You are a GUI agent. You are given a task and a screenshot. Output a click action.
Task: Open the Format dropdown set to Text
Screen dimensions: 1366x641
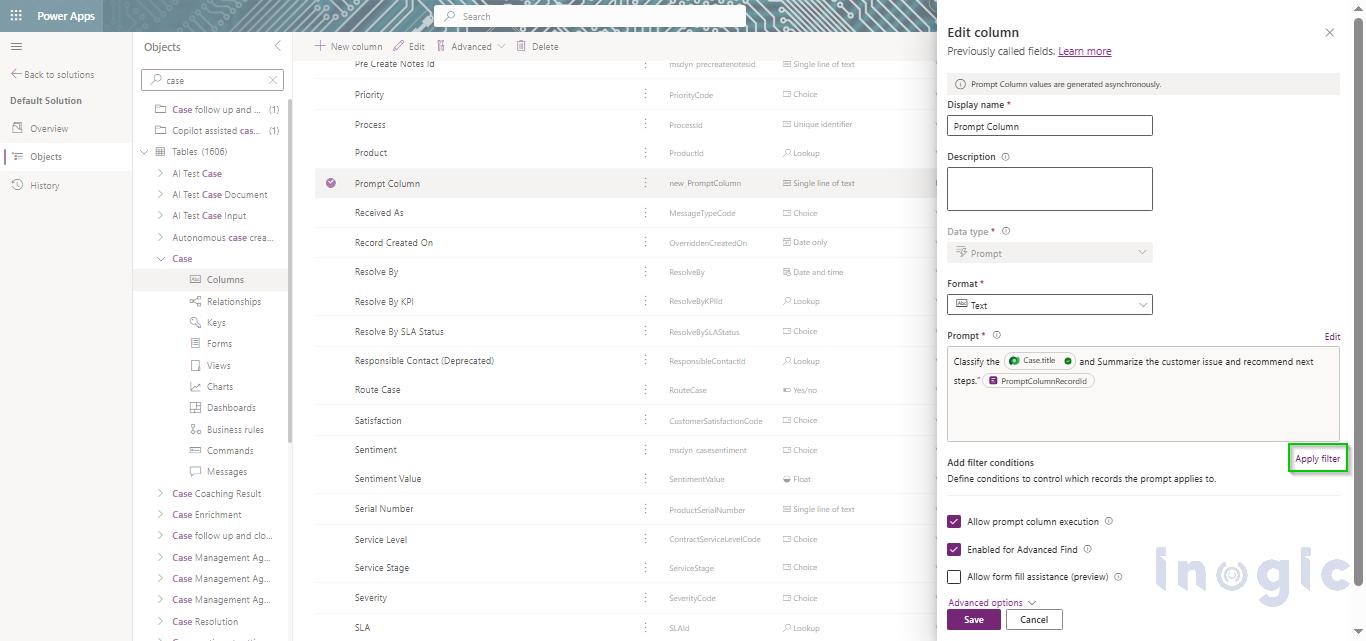pos(1050,305)
